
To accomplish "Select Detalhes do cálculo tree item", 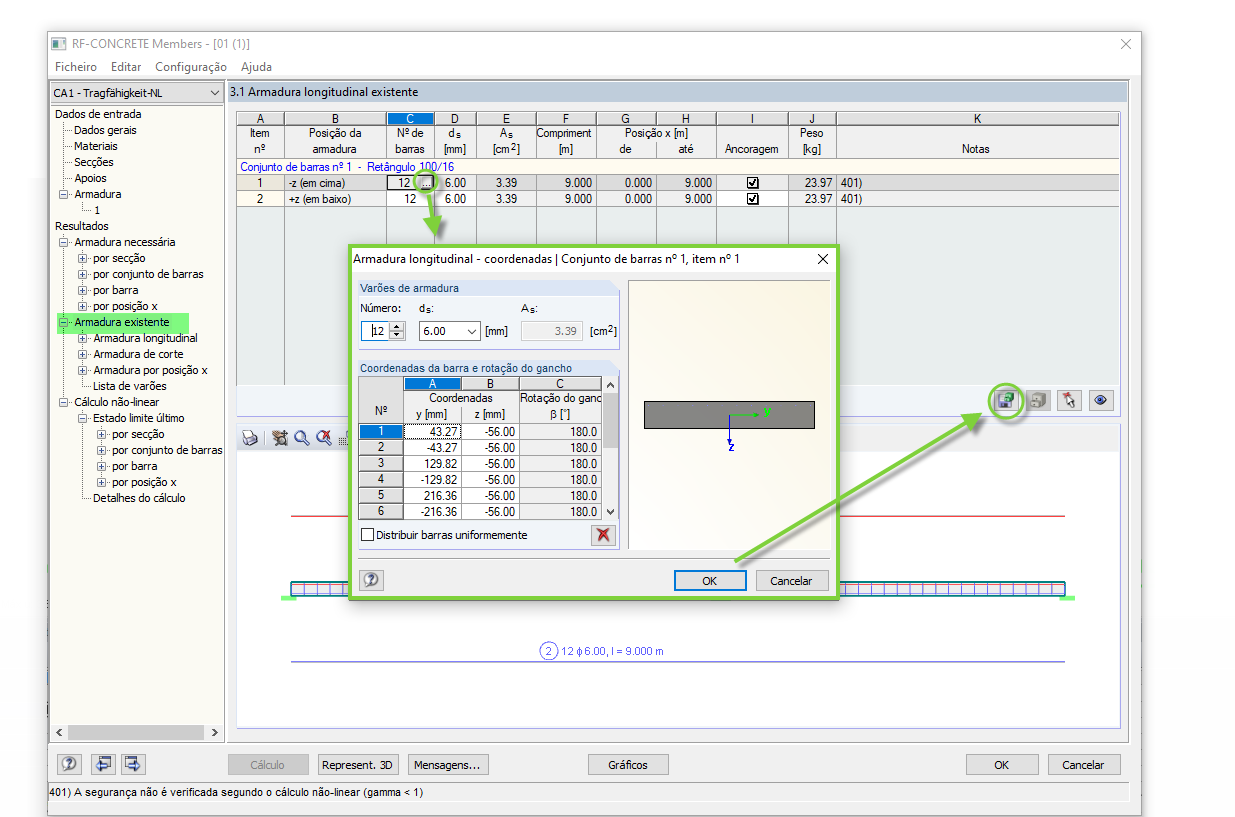I will (139, 498).
